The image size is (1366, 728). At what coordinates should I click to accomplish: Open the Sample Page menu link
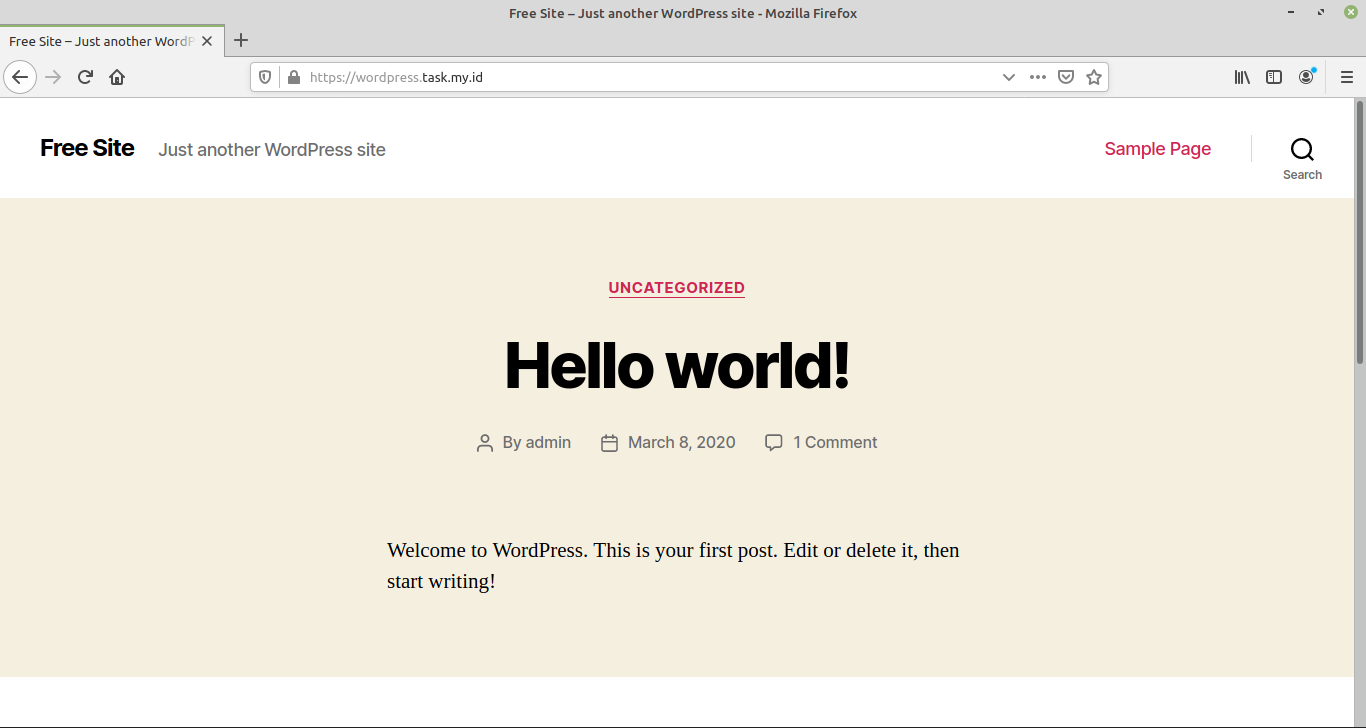[1158, 149]
